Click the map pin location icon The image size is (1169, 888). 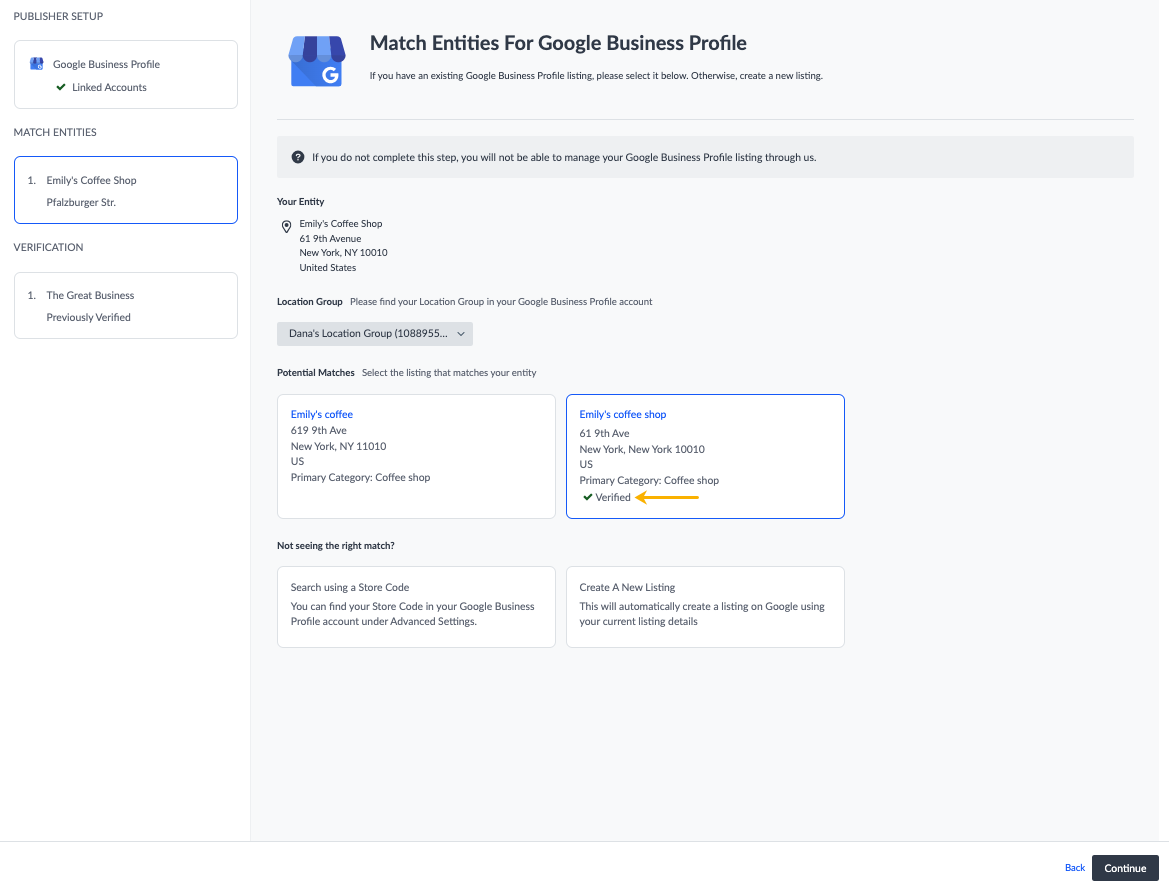pyautogui.click(x=286, y=227)
